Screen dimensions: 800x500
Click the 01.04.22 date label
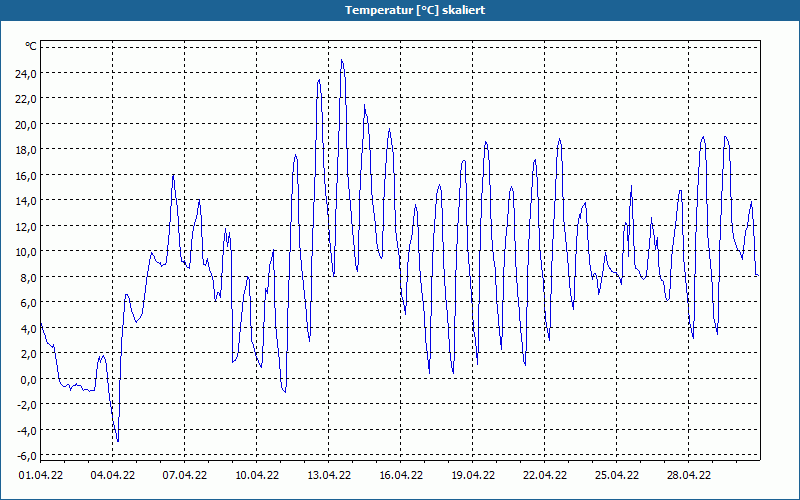(41, 475)
